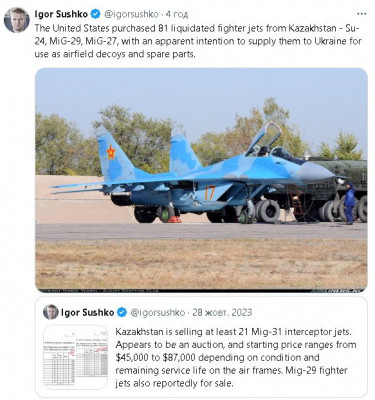This screenshot has width=375, height=400.
Task: Click the main tweet text about 81 fighter jets
Action: point(198,41)
